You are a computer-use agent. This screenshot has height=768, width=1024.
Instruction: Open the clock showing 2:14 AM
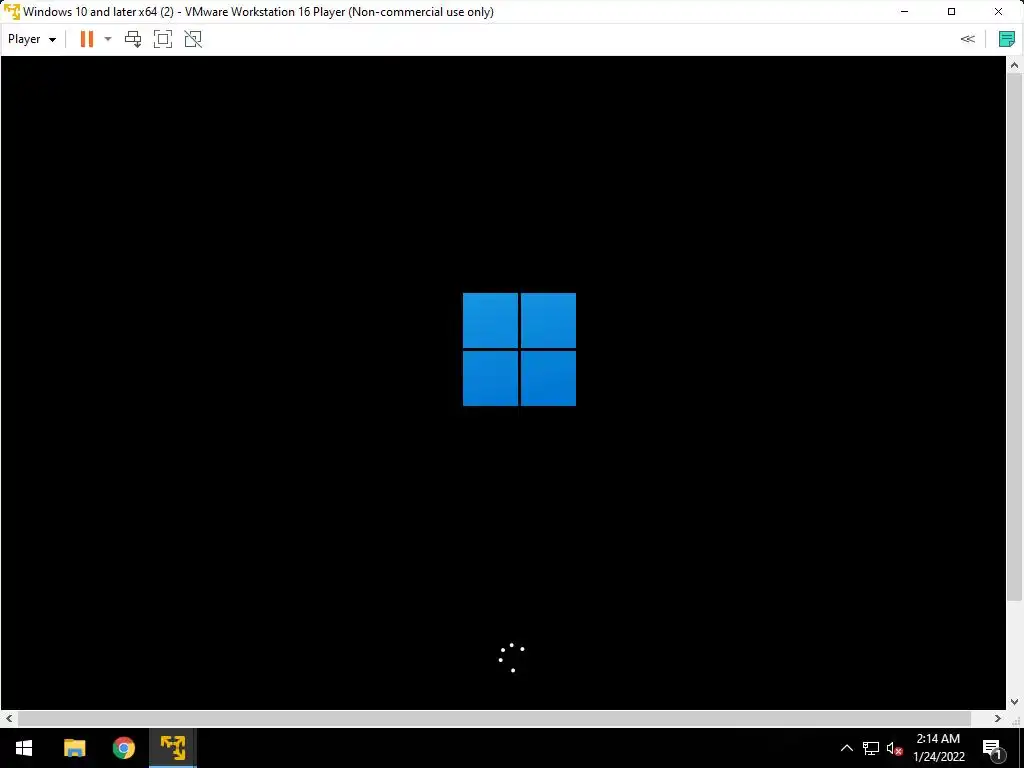click(938, 748)
